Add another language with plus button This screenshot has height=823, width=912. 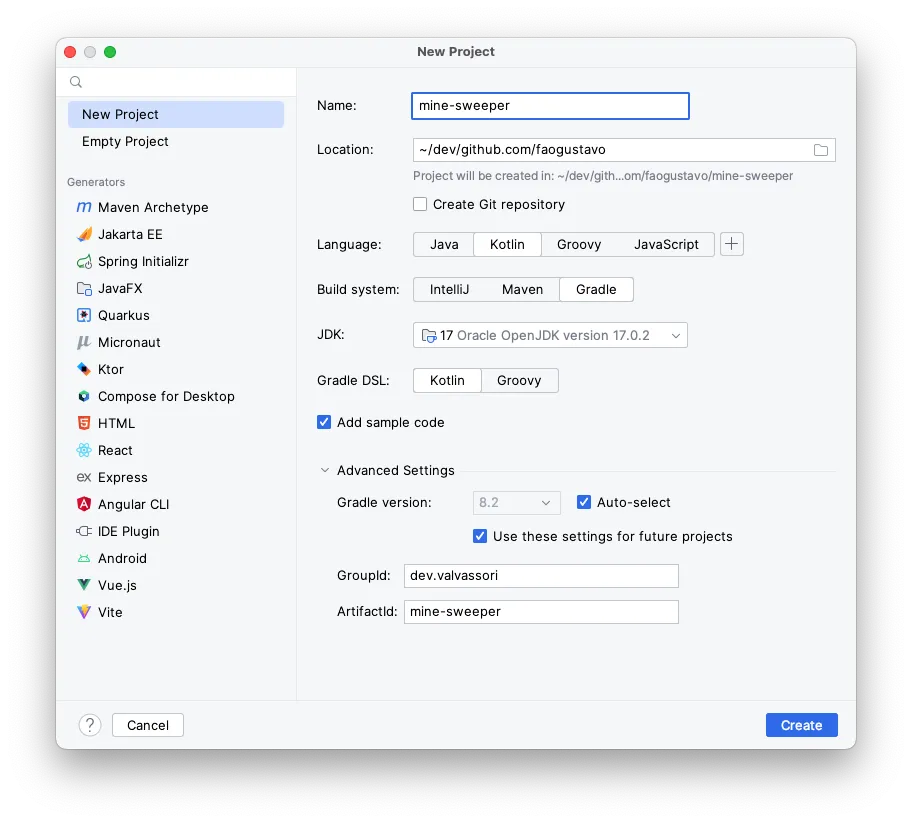(x=732, y=244)
